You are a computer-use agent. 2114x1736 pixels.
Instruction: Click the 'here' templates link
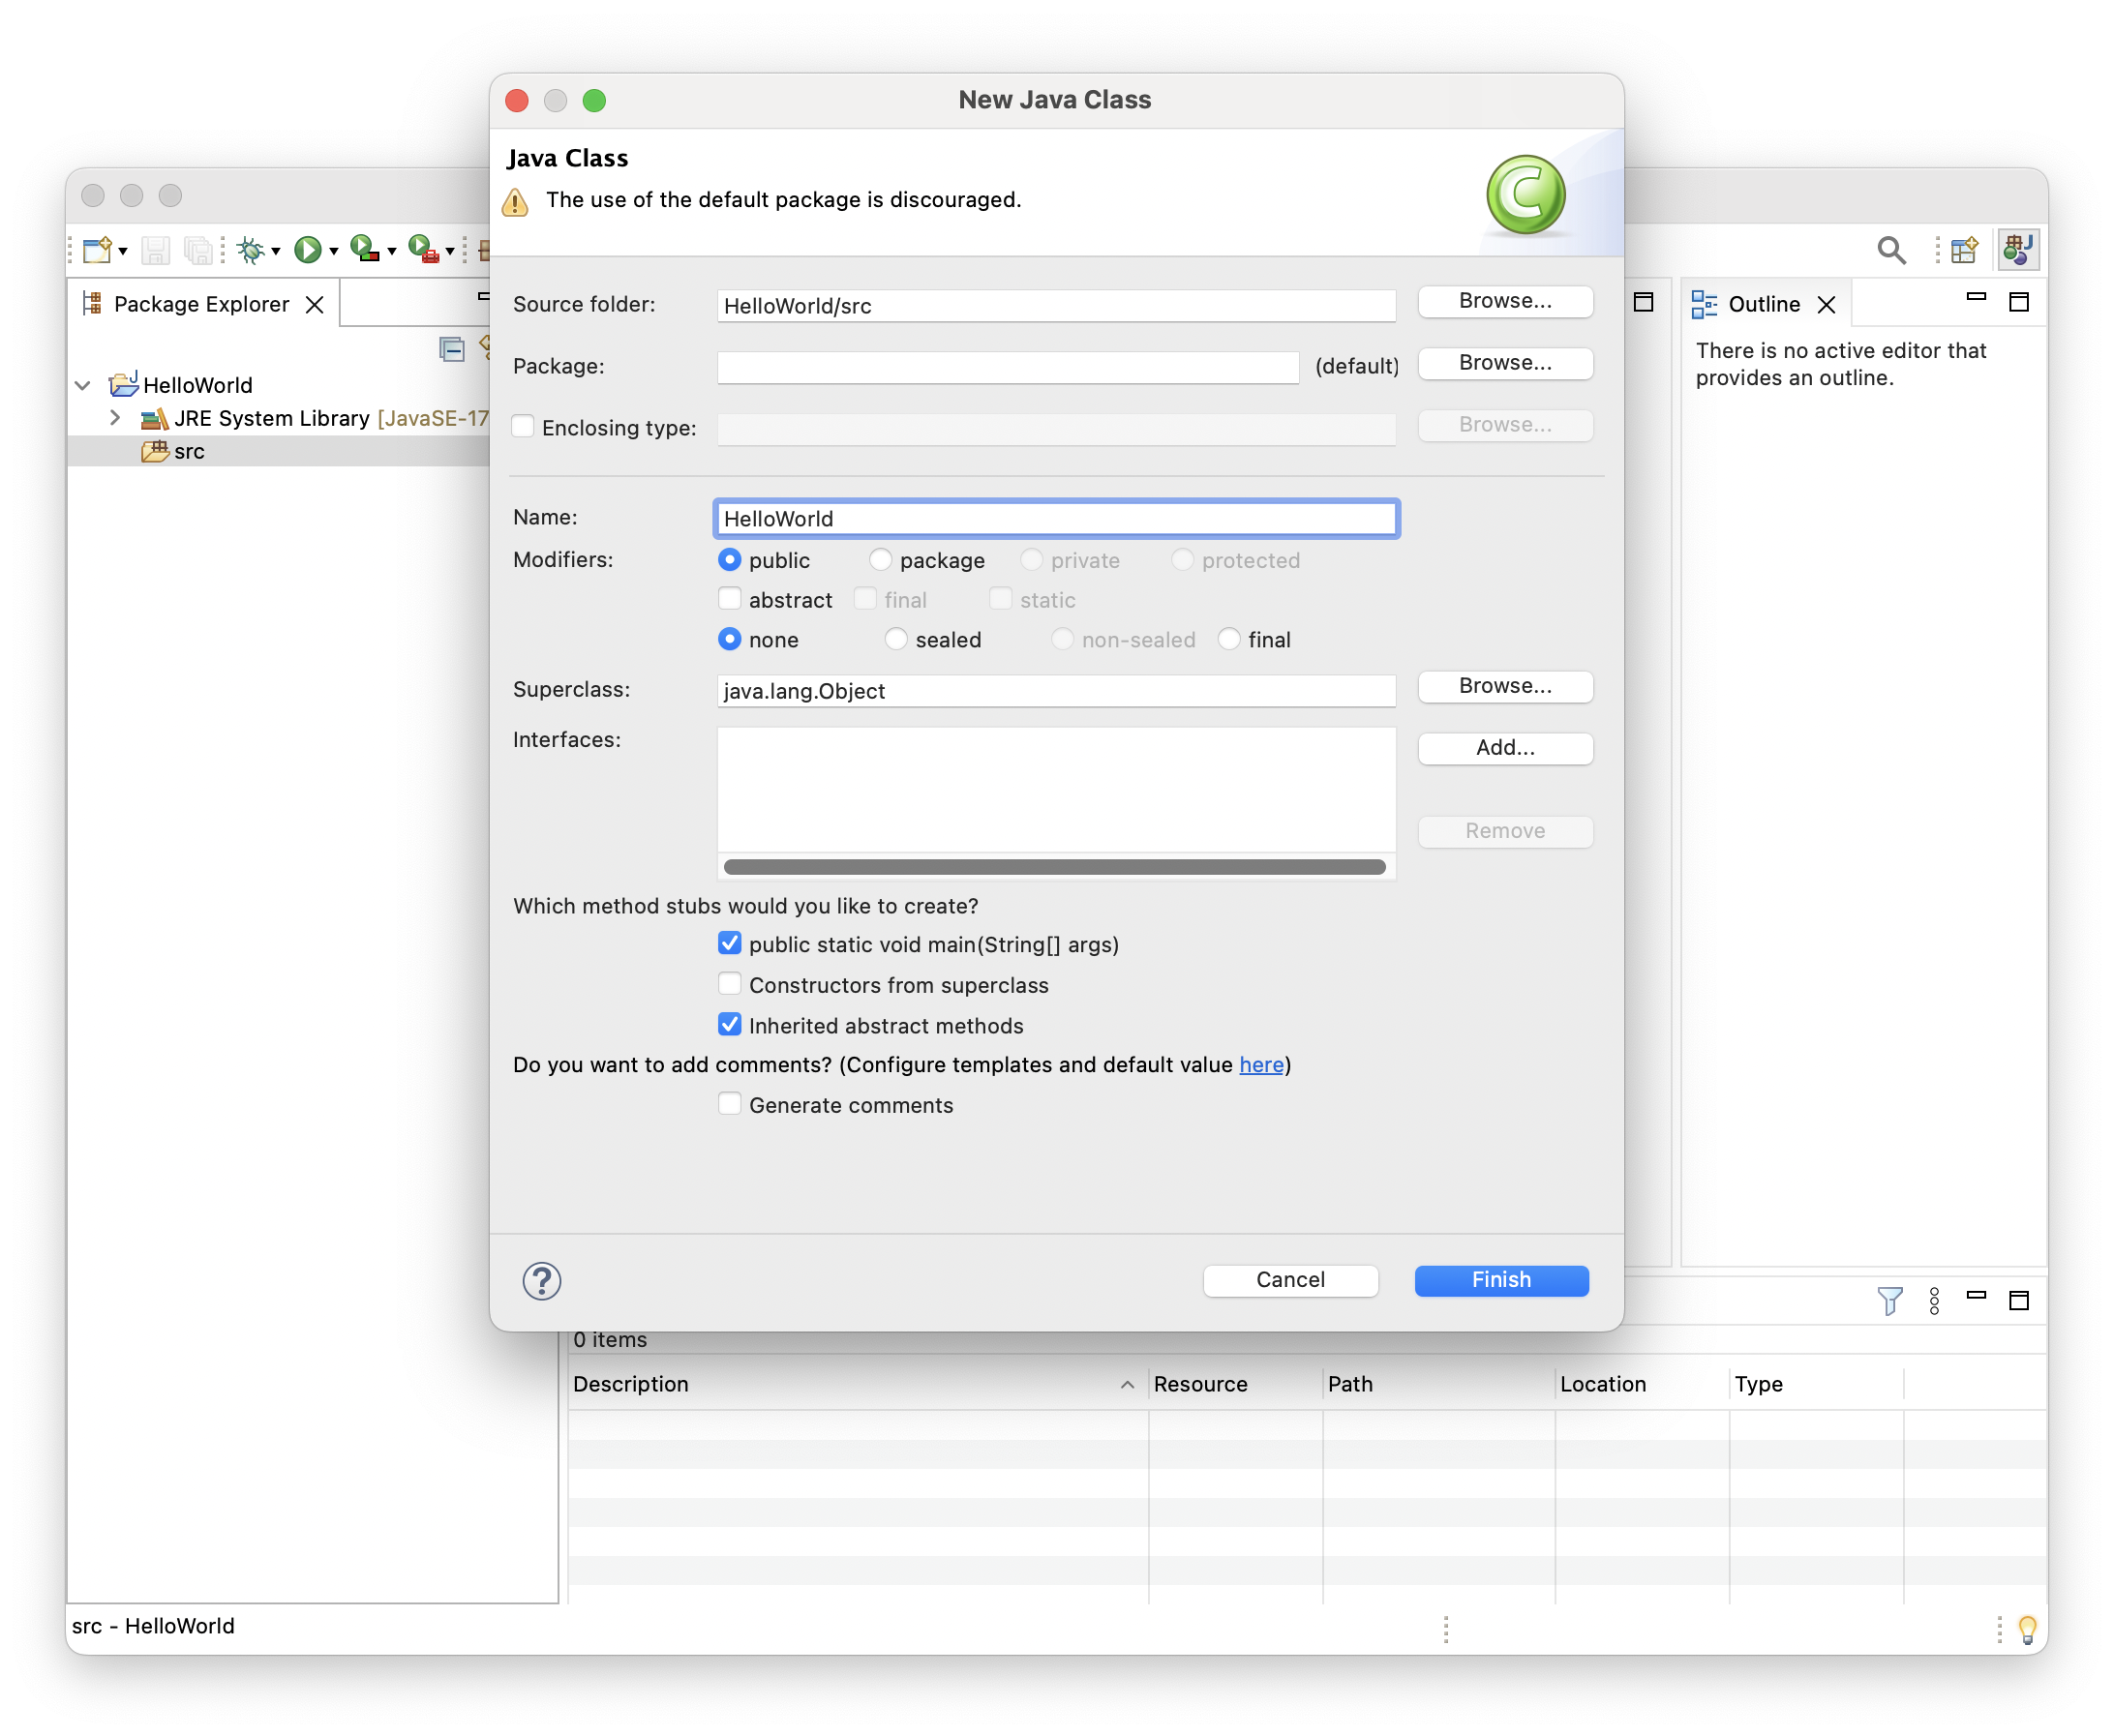[x=1260, y=1065]
